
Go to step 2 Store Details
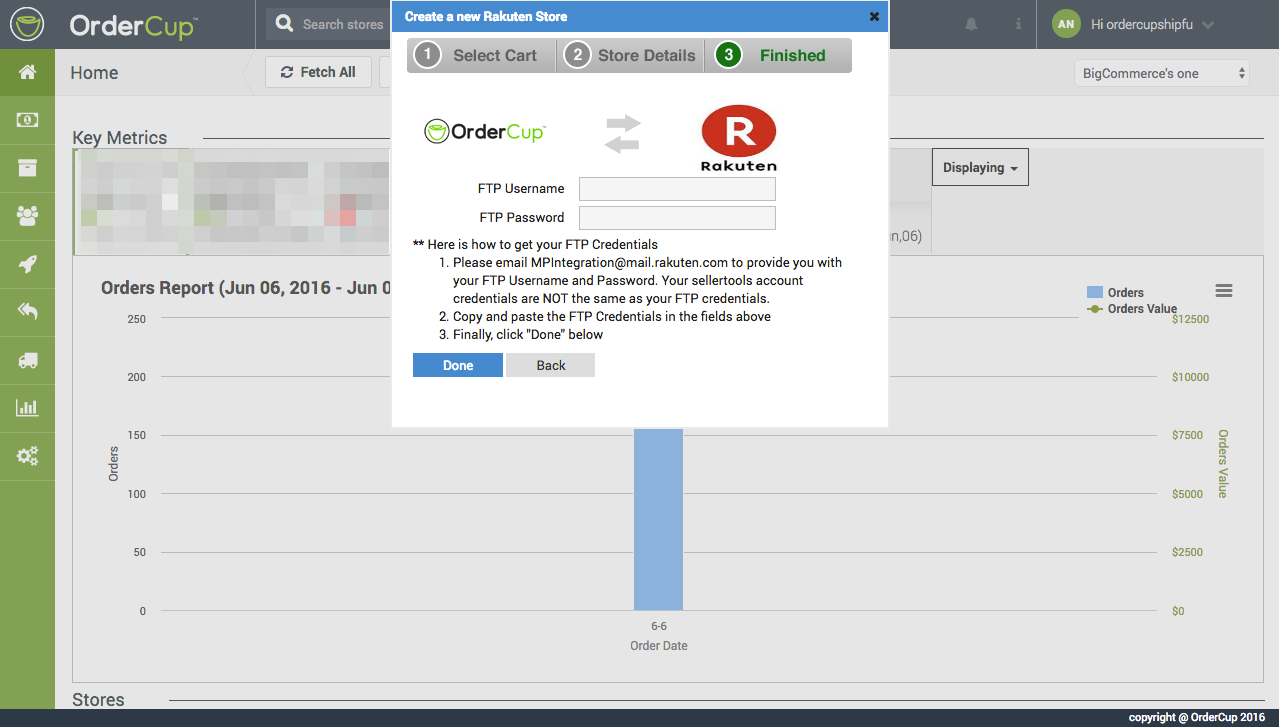click(x=630, y=55)
